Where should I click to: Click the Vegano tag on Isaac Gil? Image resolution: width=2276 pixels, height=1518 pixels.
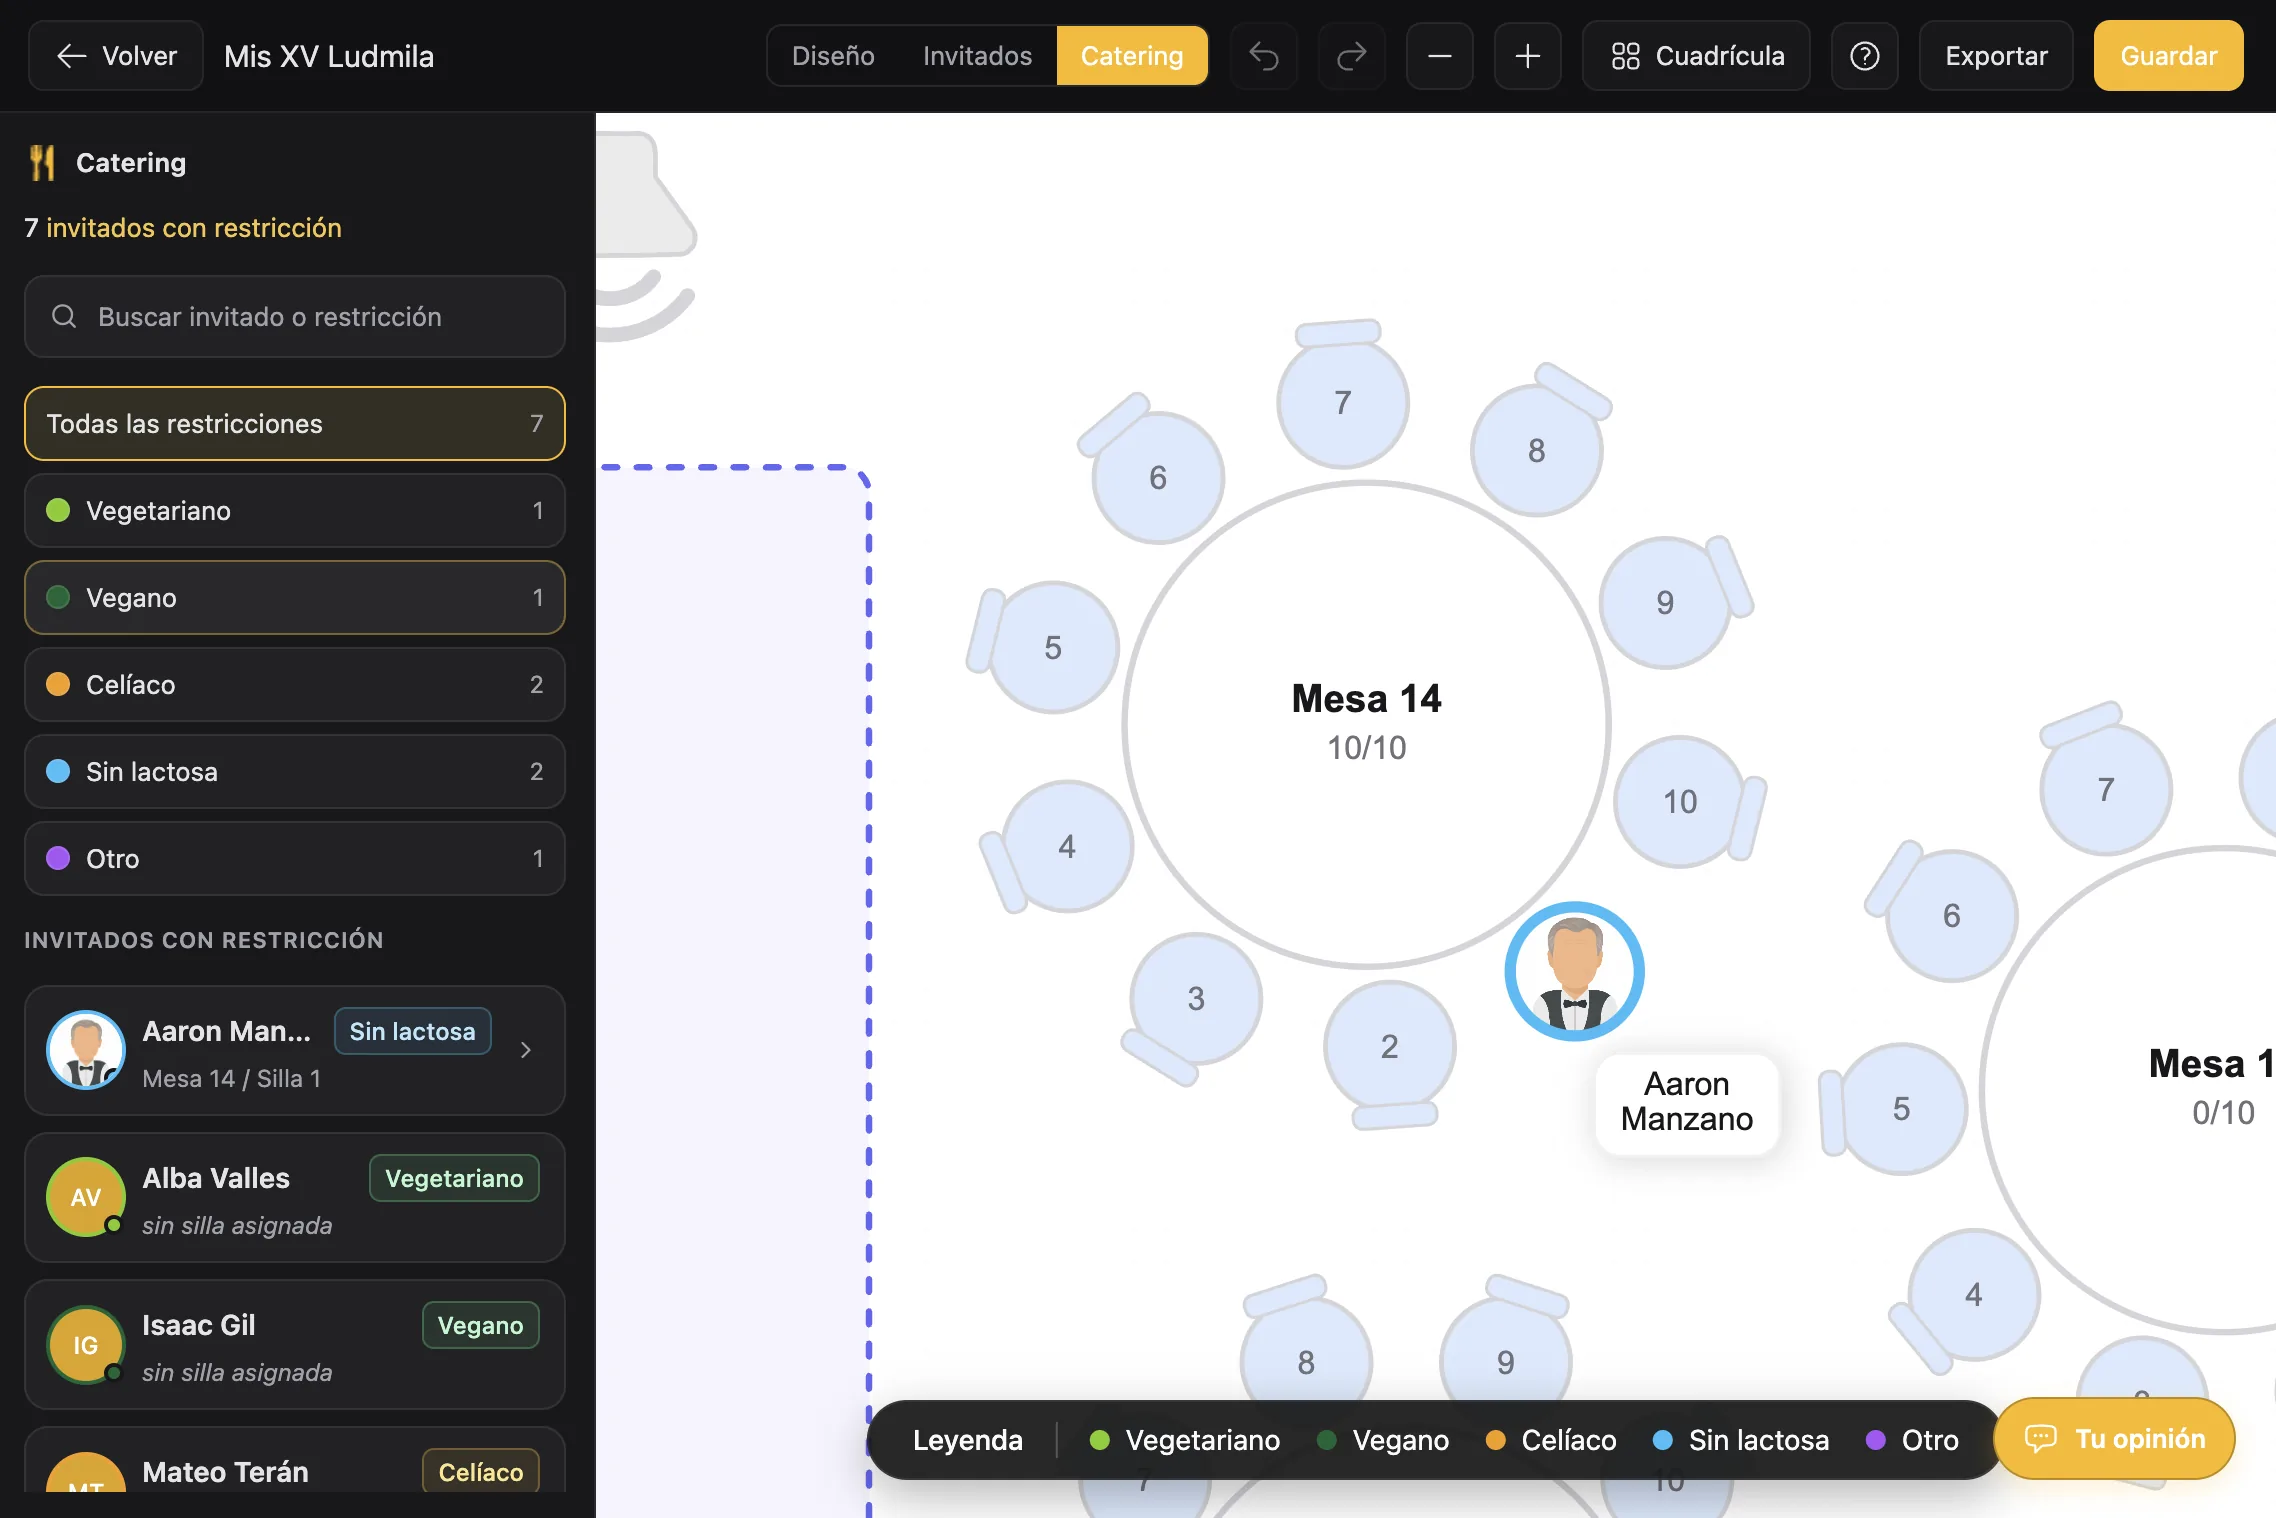click(480, 1326)
